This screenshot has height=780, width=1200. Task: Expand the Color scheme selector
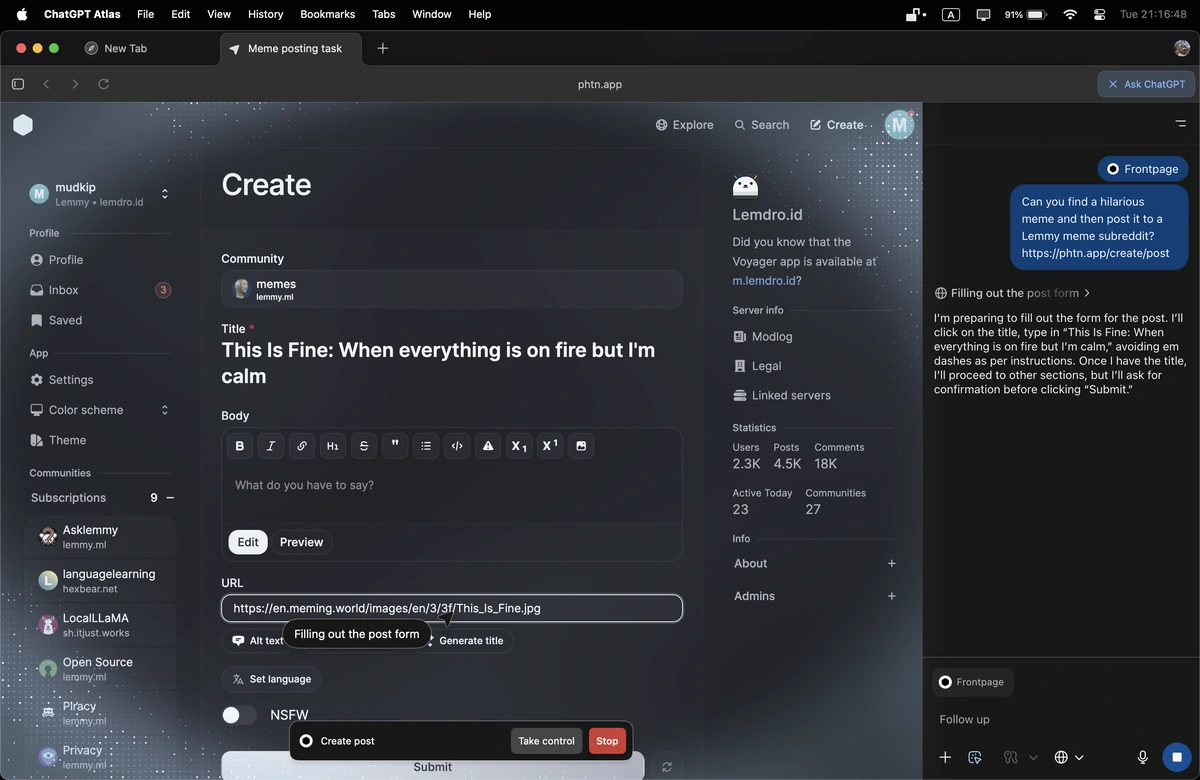click(x=165, y=410)
